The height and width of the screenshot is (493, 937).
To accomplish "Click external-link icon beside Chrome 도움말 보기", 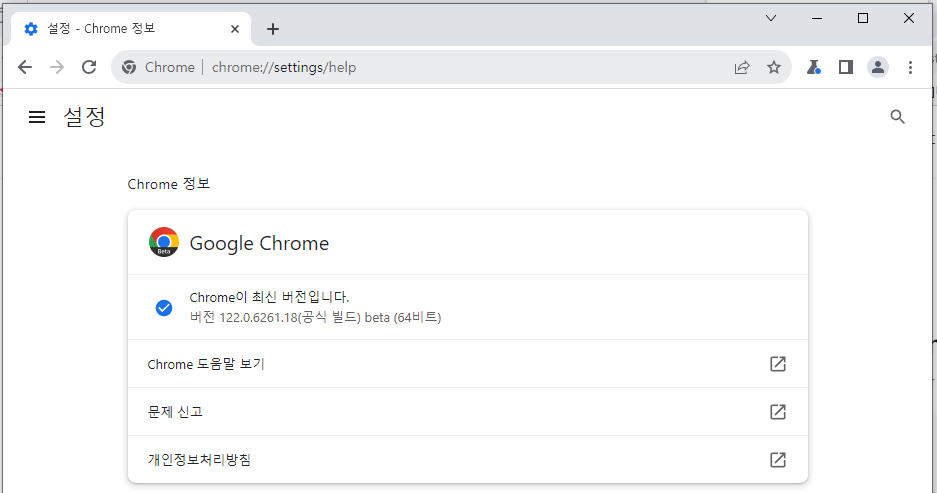I will point(777,364).
